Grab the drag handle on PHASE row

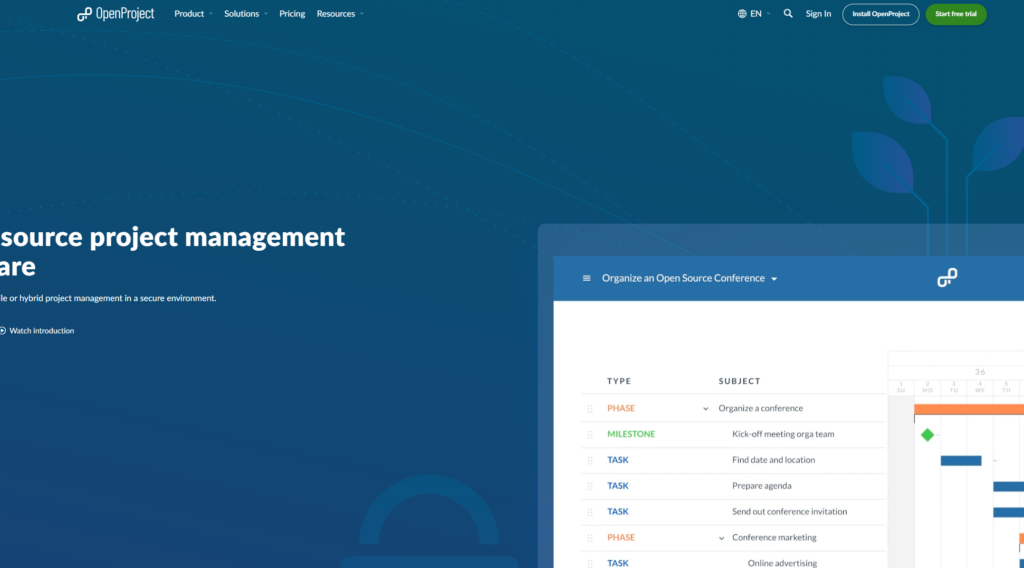(590, 408)
